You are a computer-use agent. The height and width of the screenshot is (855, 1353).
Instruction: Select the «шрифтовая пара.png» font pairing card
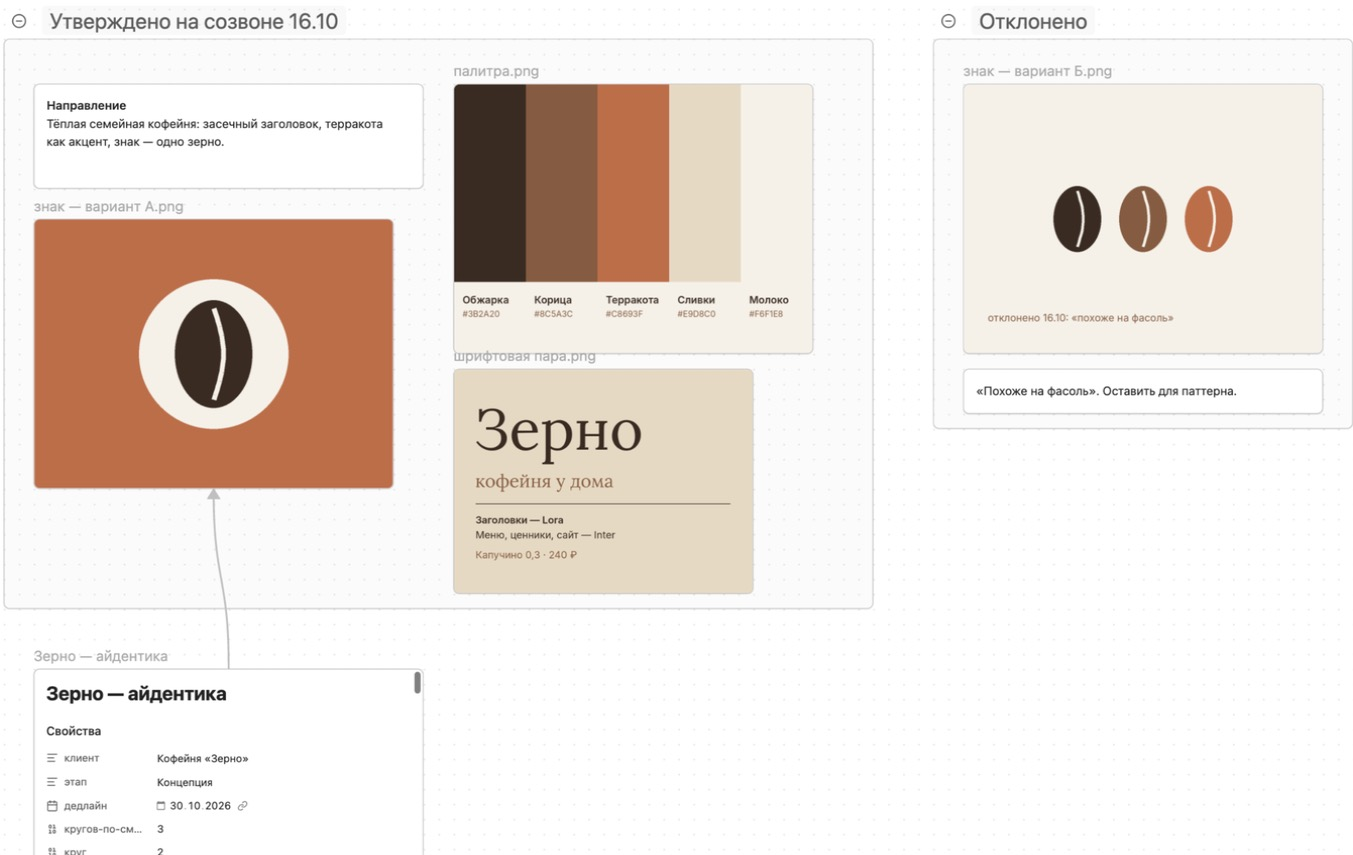603,481
